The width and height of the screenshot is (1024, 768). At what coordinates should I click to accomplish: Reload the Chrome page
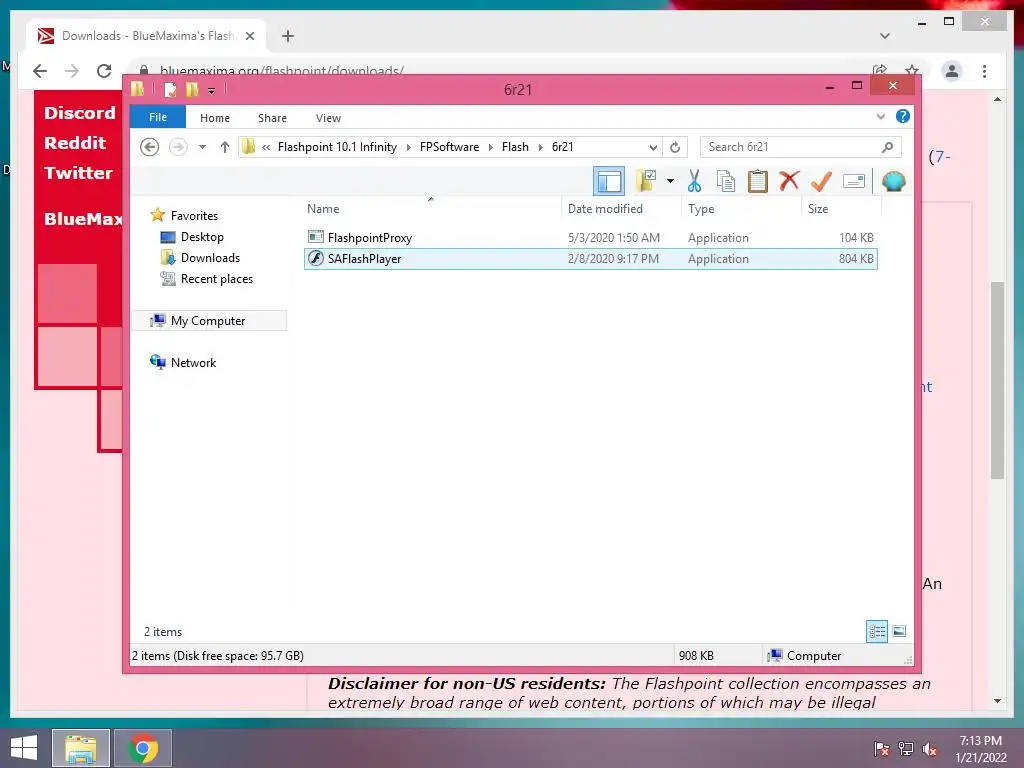click(x=104, y=71)
